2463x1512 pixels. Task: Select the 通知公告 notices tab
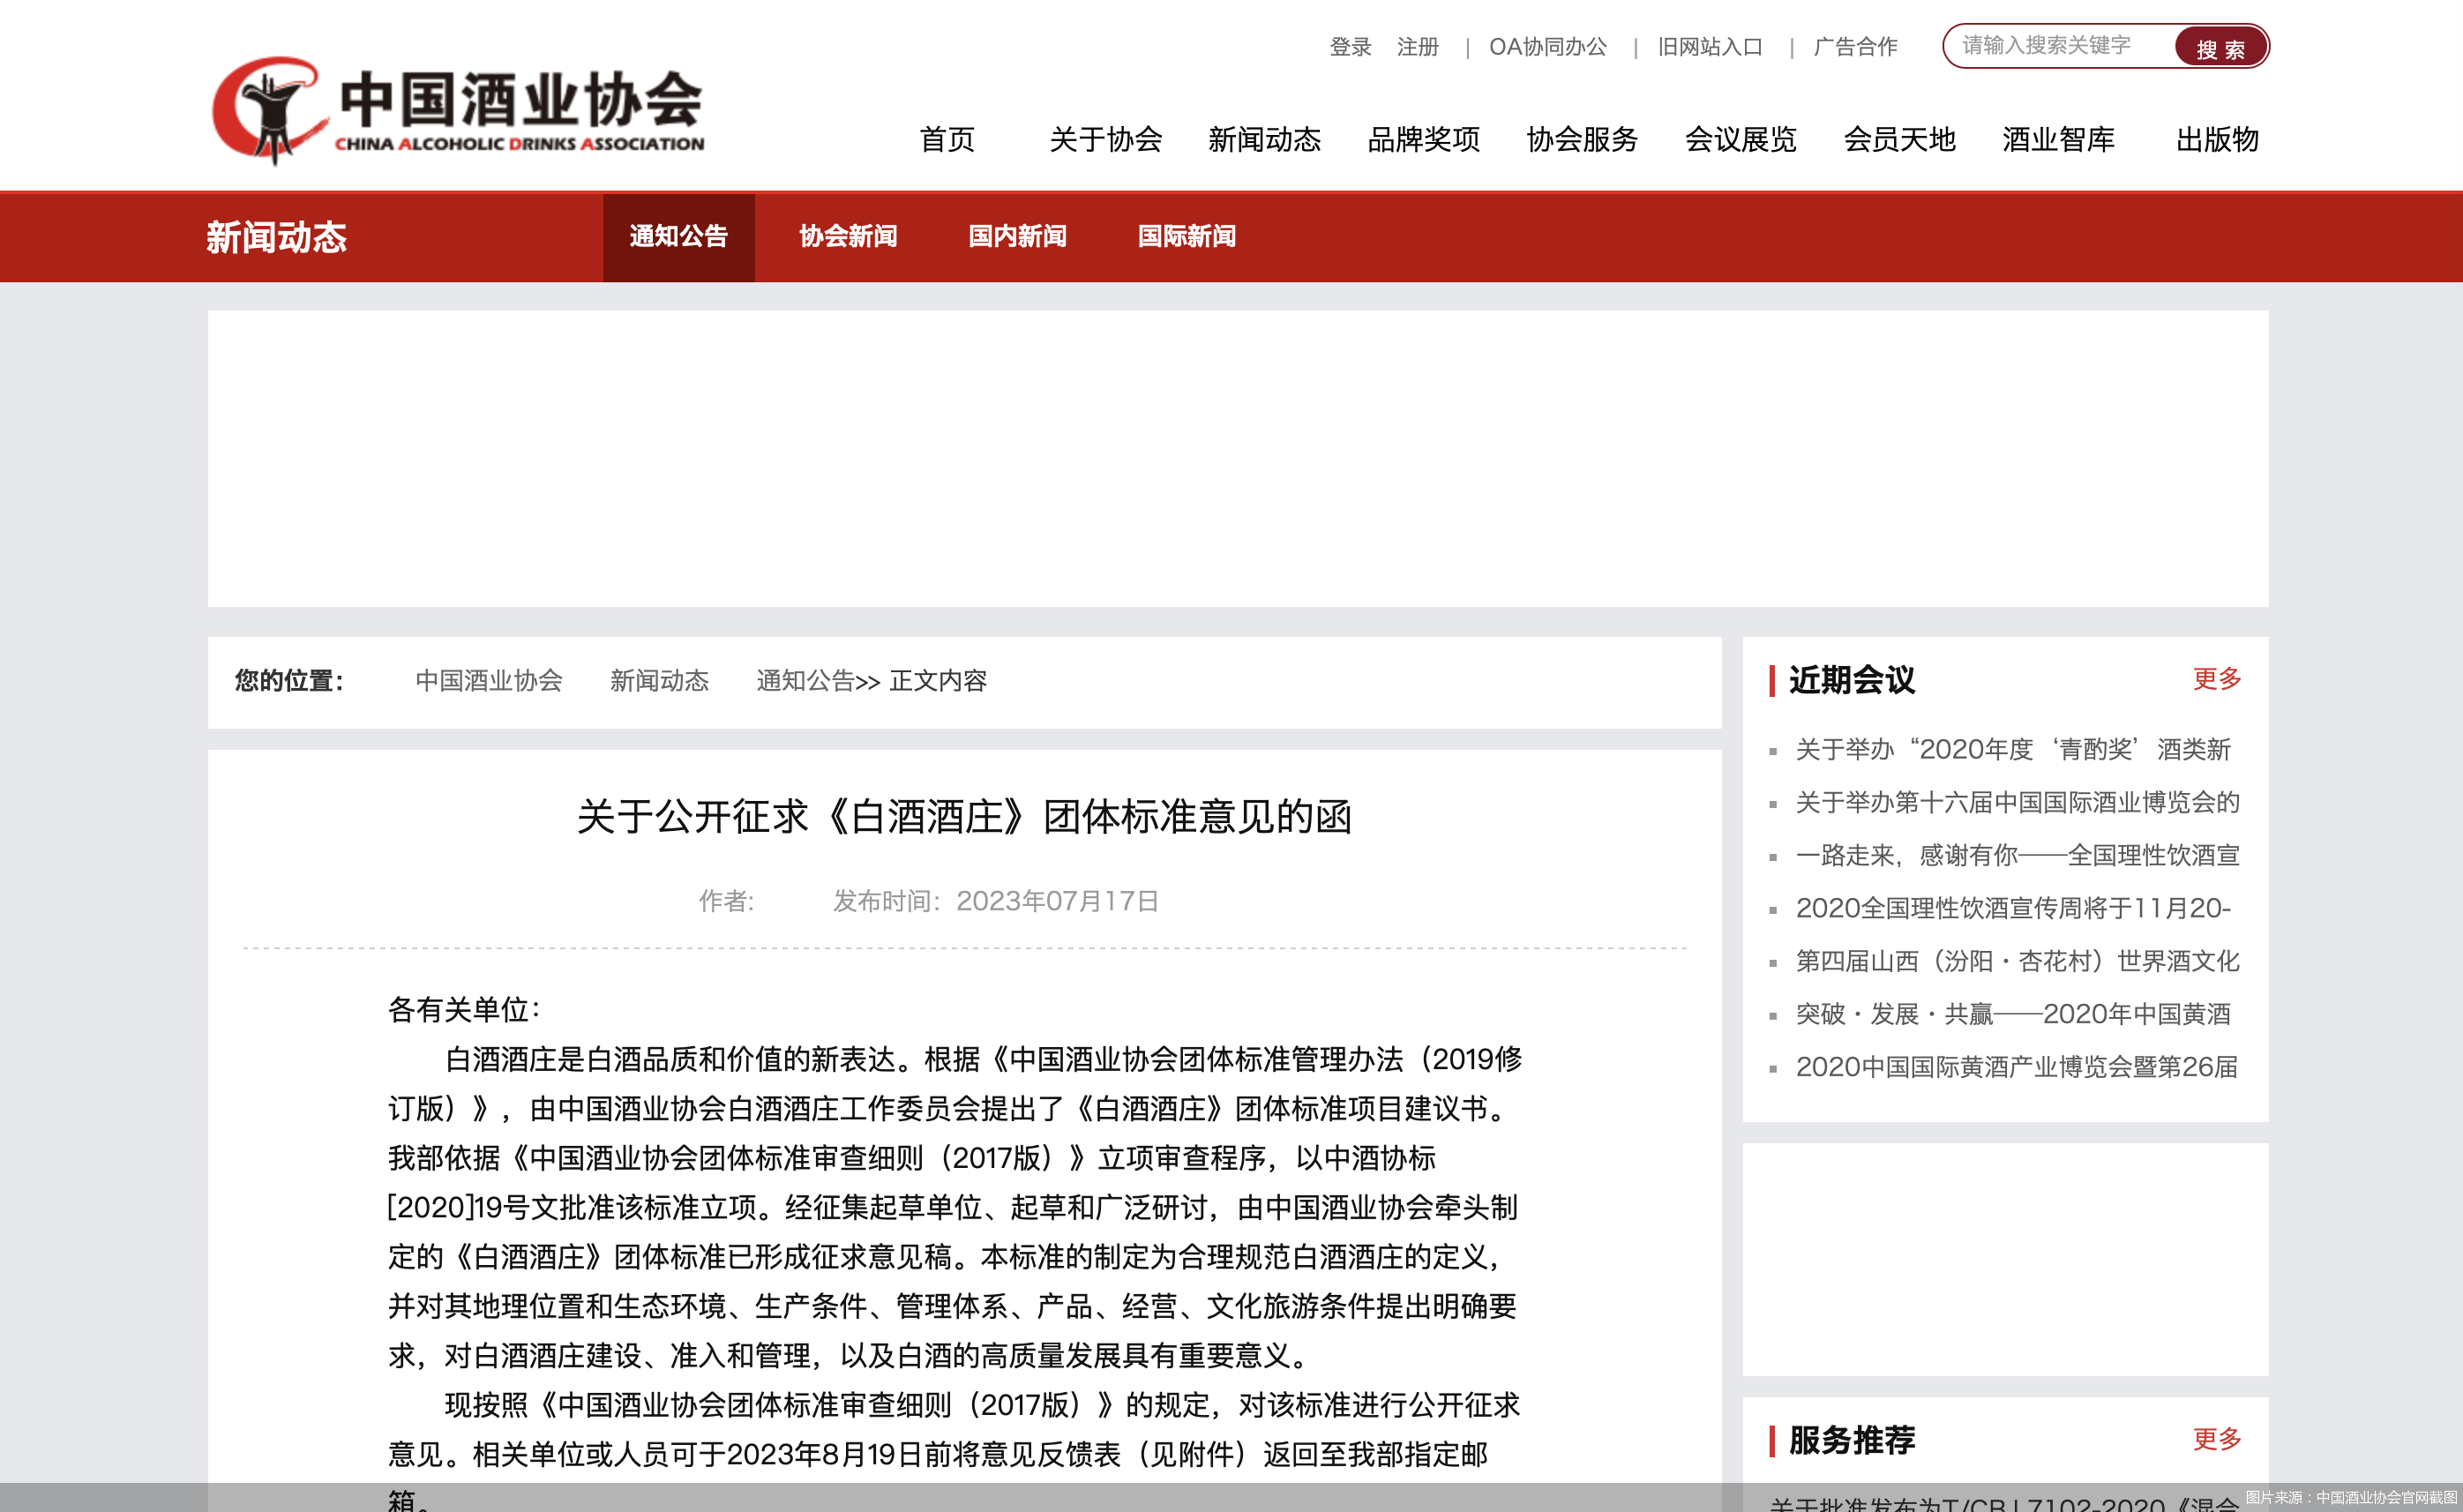pos(678,237)
